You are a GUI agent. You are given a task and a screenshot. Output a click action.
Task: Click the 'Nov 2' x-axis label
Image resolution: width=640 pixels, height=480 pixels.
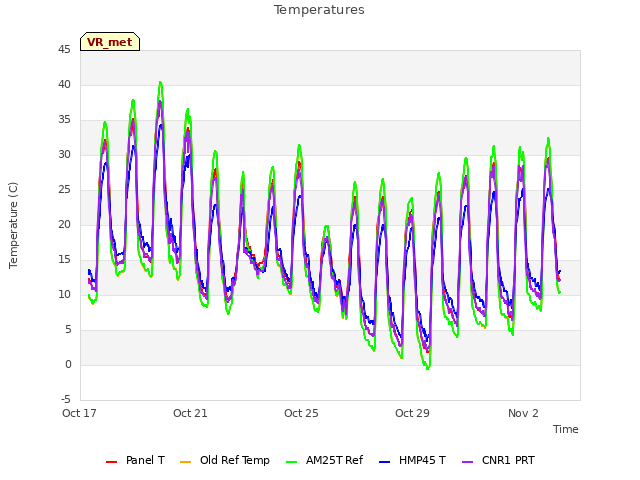(x=523, y=413)
